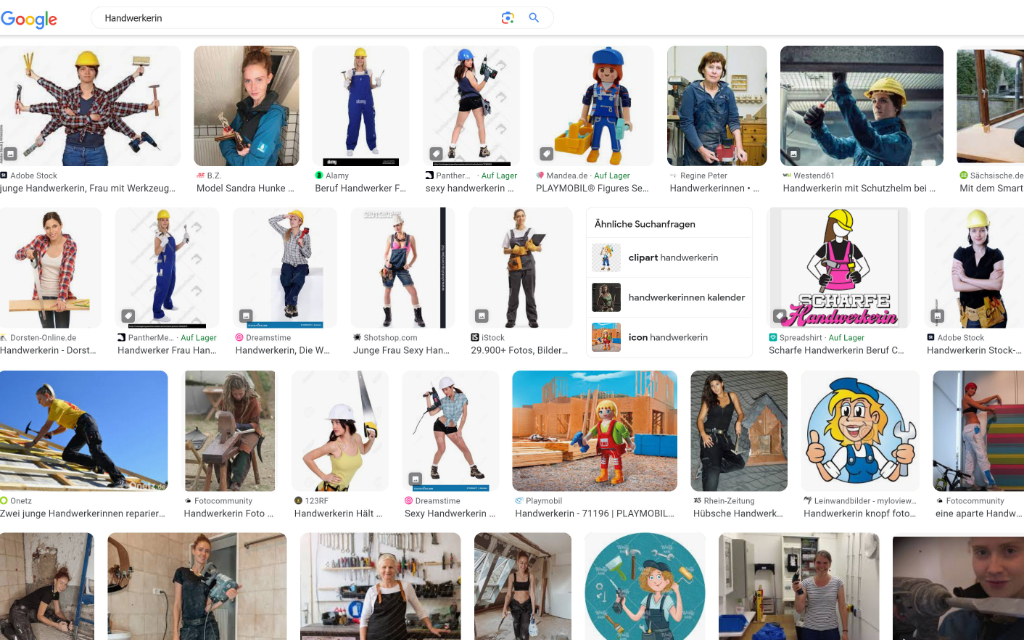Open Mandea.de Playmobil figure image
This screenshot has width=1024, height=640.
(x=593, y=106)
